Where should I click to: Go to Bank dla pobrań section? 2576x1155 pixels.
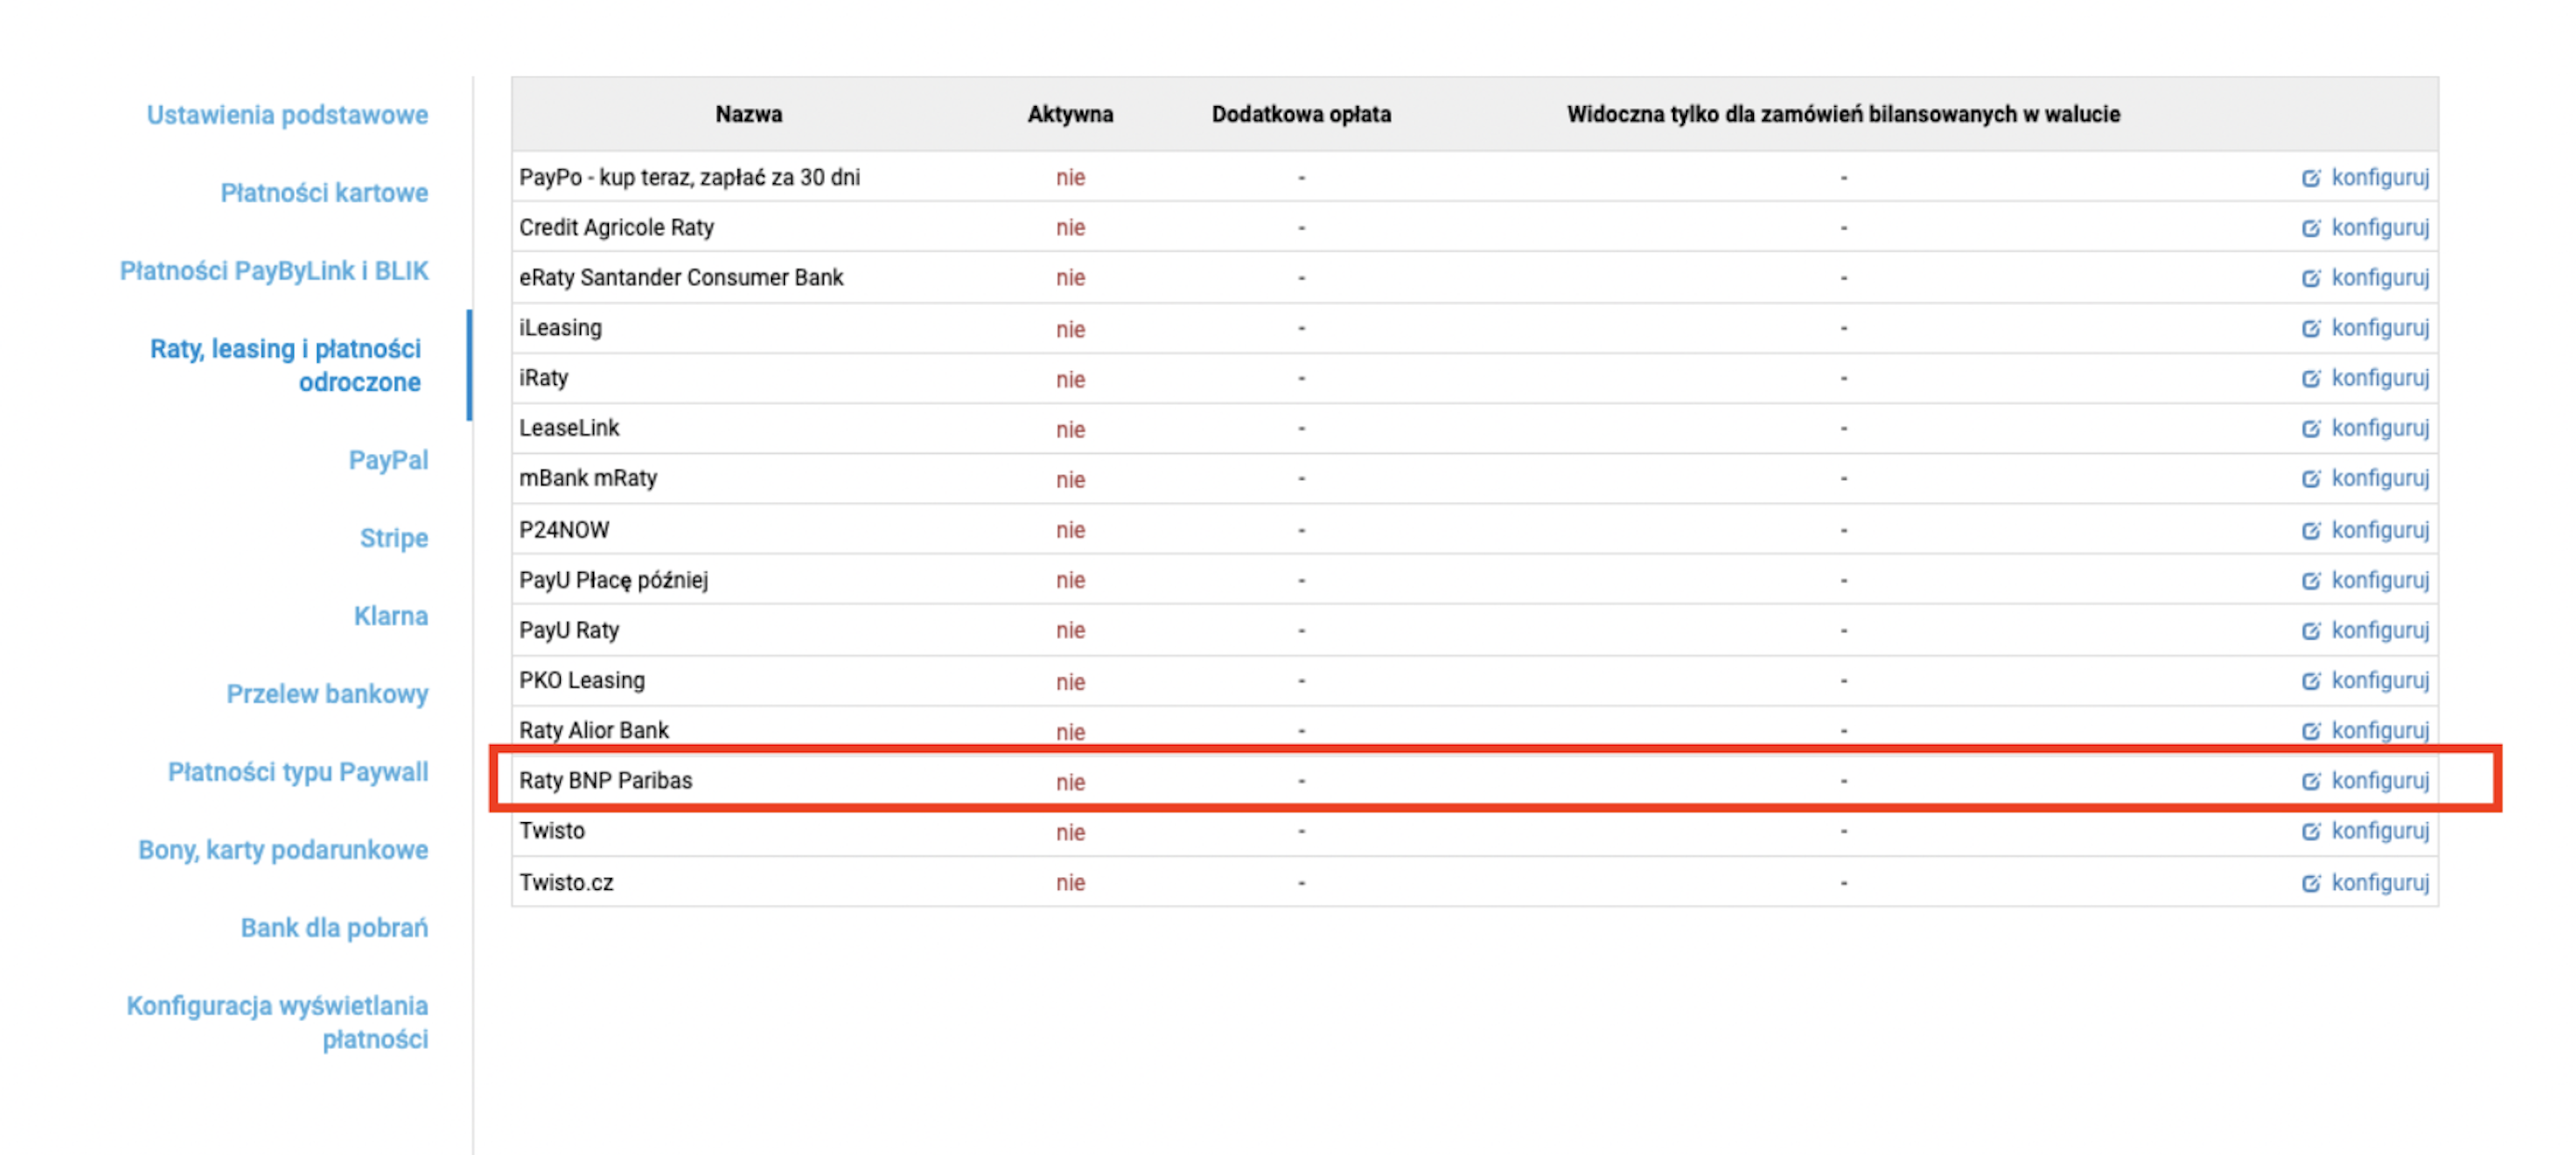(334, 928)
